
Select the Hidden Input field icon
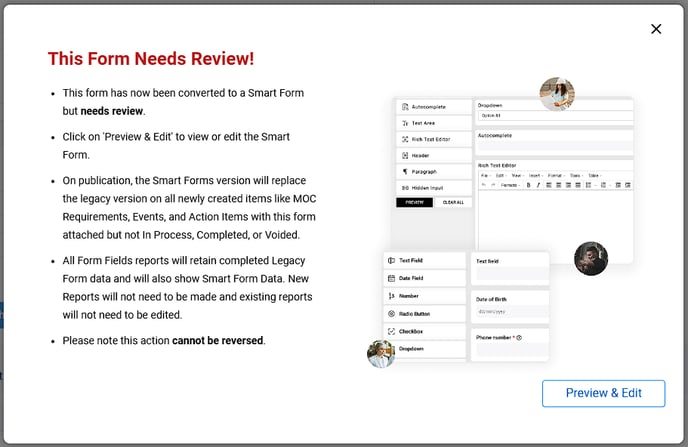[x=404, y=188]
